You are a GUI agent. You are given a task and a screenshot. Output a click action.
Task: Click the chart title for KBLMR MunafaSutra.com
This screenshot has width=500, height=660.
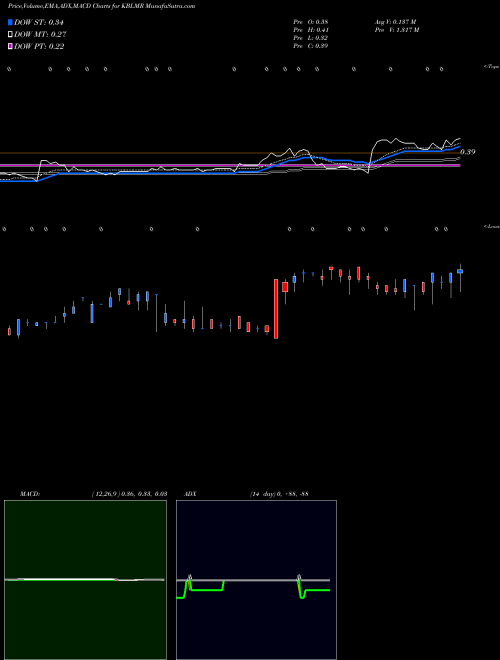pyautogui.click(x=101, y=6)
